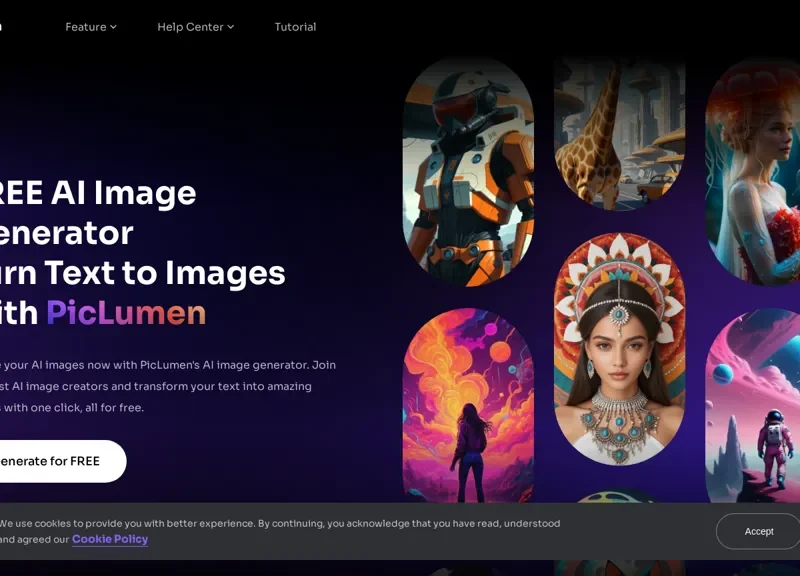Screen dimensions: 800x576
Task: View the orange armored robot image
Action: pyautogui.click(x=468, y=171)
